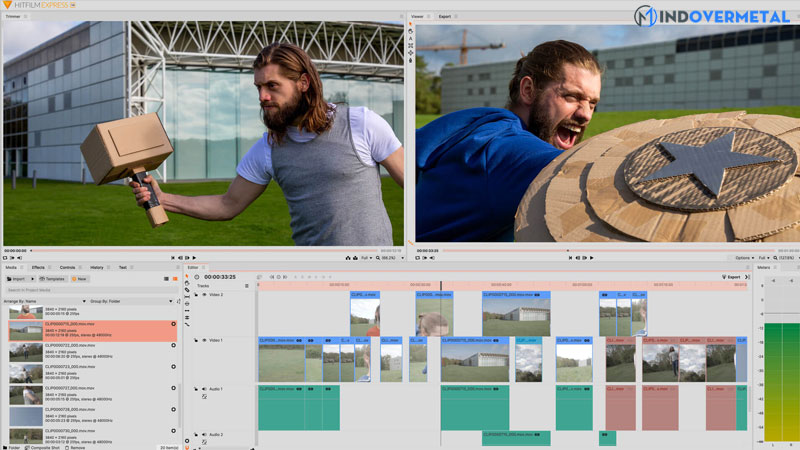The width and height of the screenshot is (800, 450).
Task: Switch media panel to list view
Action: [x=167, y=279]
